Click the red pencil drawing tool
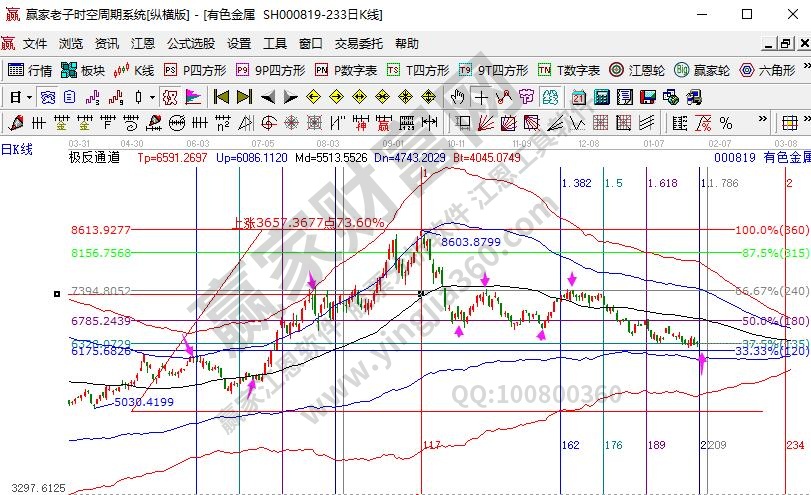 [x=15, y=123]
